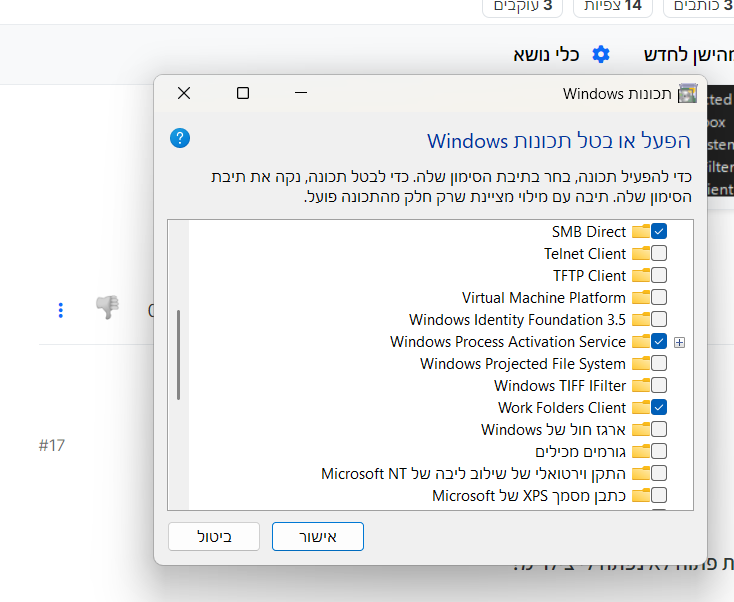Open the three-dot post options menu
This screenshot has width=734, height=602.
click(x=60, y=310)
